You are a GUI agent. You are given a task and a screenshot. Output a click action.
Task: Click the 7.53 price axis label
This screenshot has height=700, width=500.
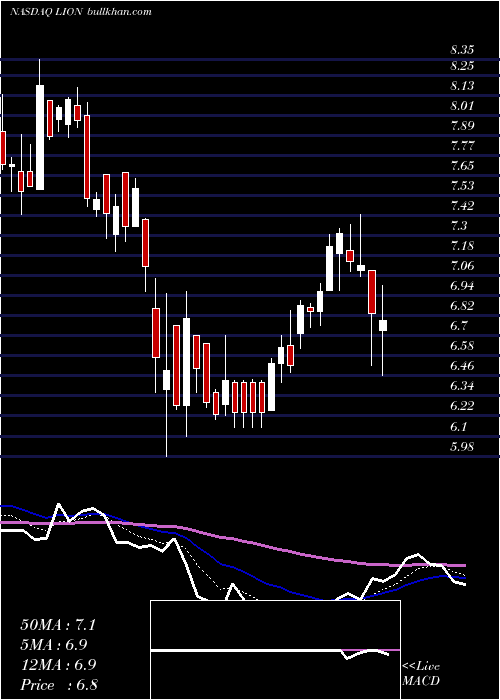pyautogui.click(x=462, y=186)
